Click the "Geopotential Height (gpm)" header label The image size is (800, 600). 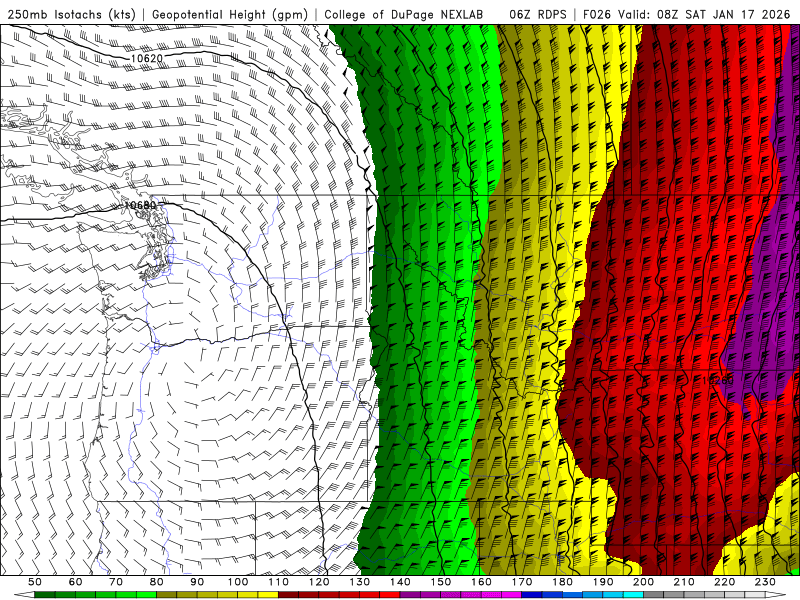point(229,14)
